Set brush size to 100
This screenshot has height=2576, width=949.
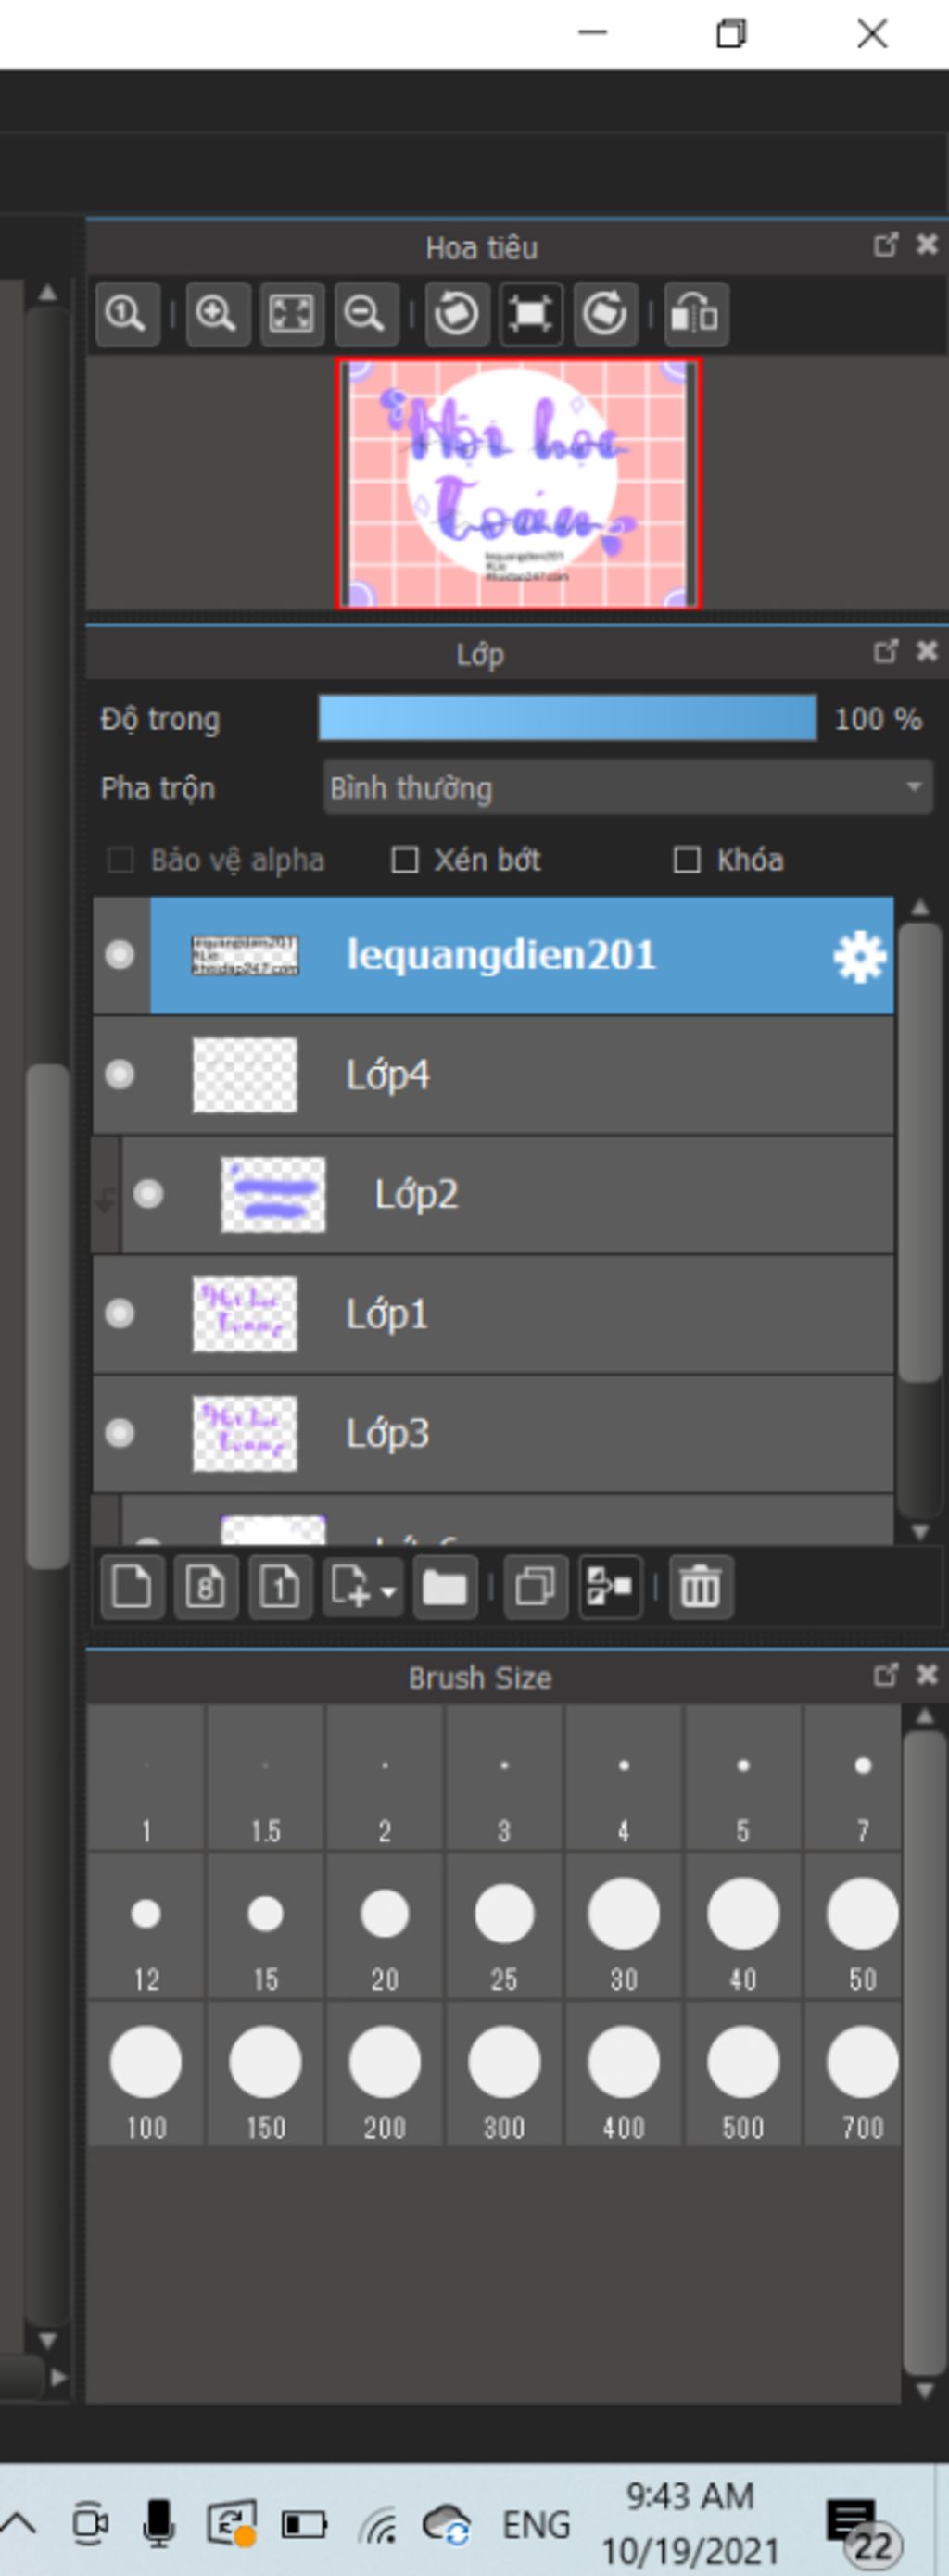click(146, 2075)
